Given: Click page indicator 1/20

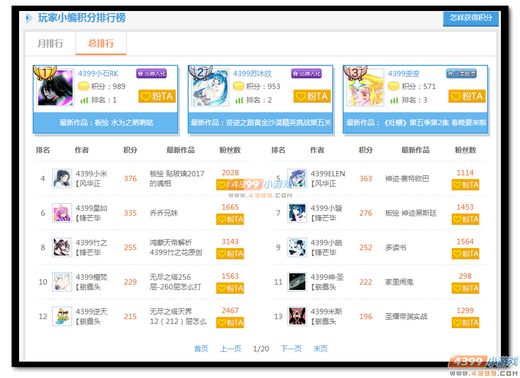Looking at the screenshot, I should click(x=261, y=349).
